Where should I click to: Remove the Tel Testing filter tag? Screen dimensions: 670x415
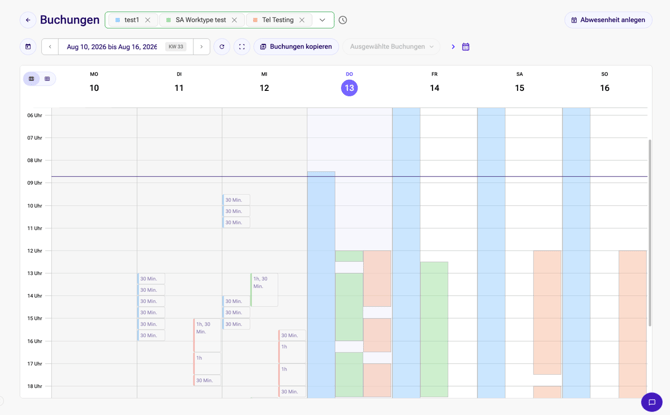tap(302, 20)
